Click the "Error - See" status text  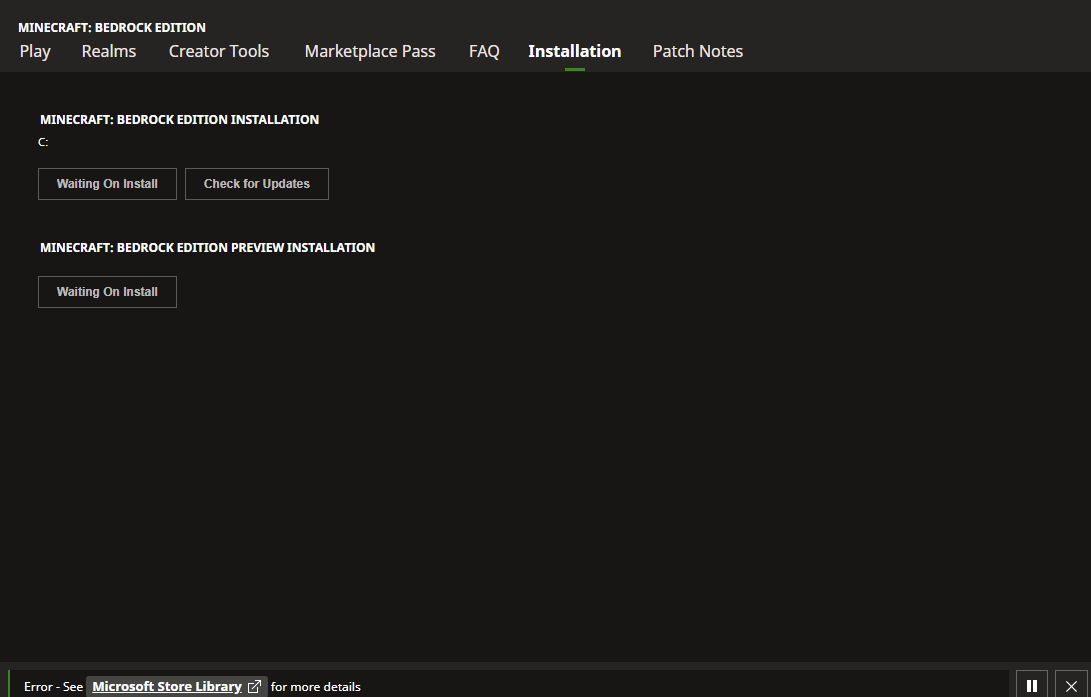point(53,687)
